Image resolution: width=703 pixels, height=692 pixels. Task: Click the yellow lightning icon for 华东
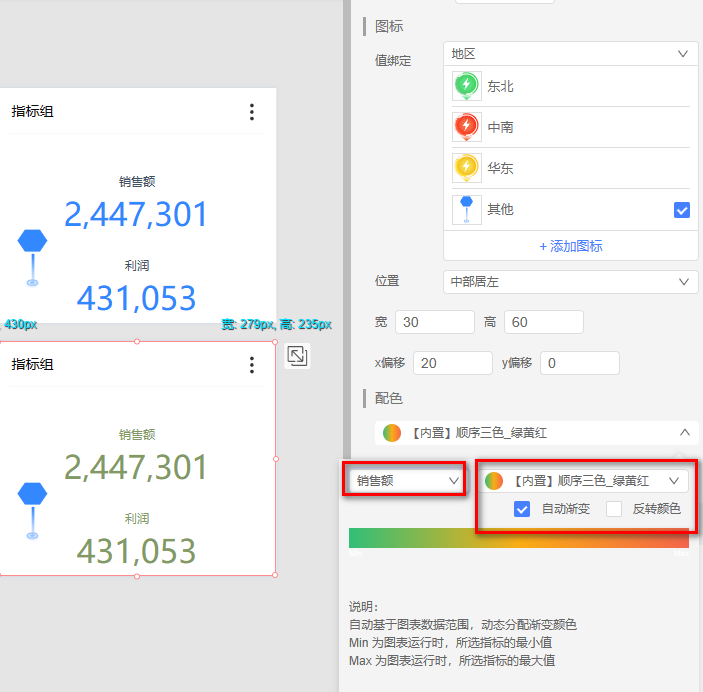(466, 168)
